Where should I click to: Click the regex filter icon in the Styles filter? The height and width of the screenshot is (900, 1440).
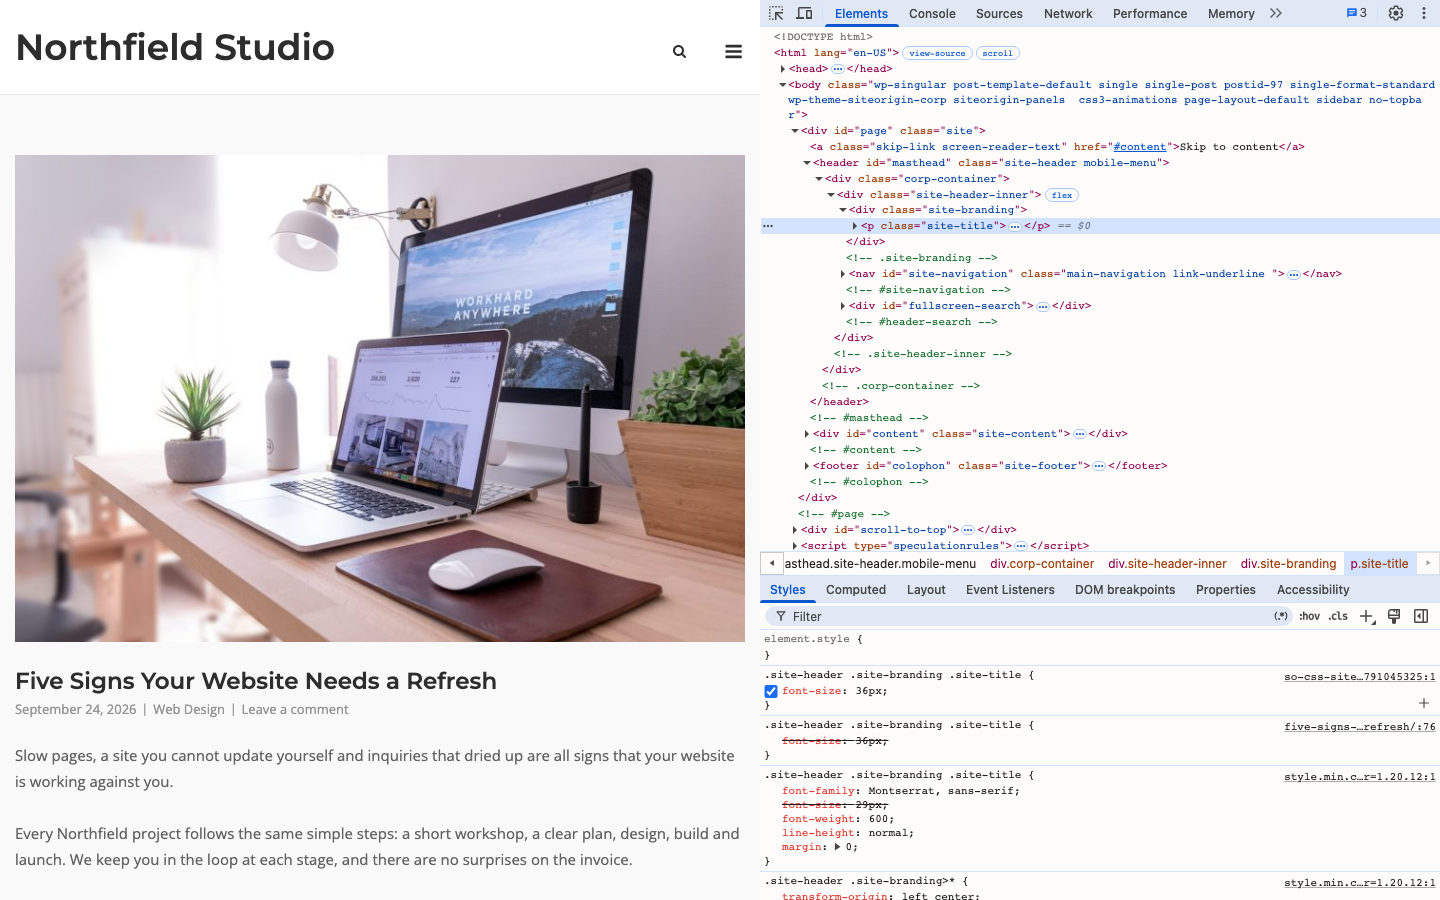point(1281,616)
